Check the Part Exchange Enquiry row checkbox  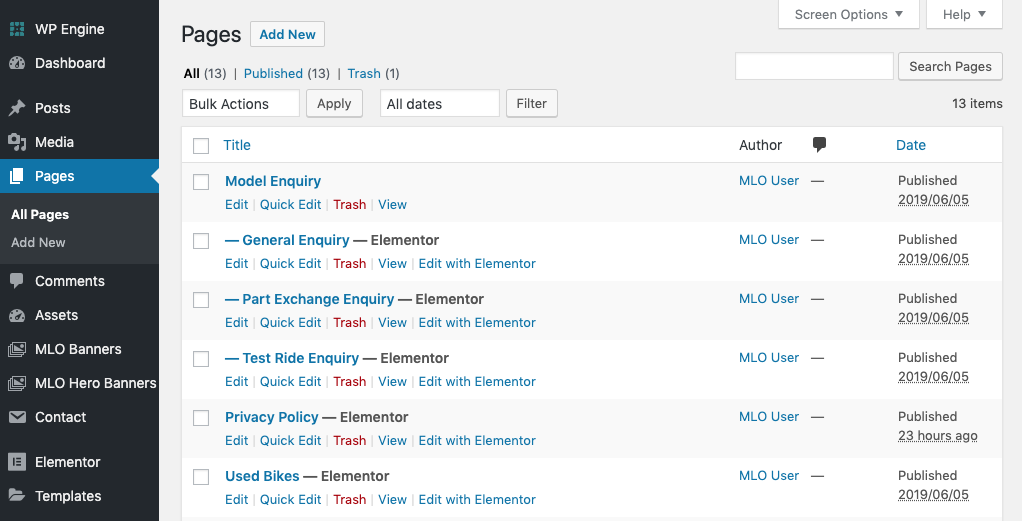pyautogui.click(x=201, y=300)
